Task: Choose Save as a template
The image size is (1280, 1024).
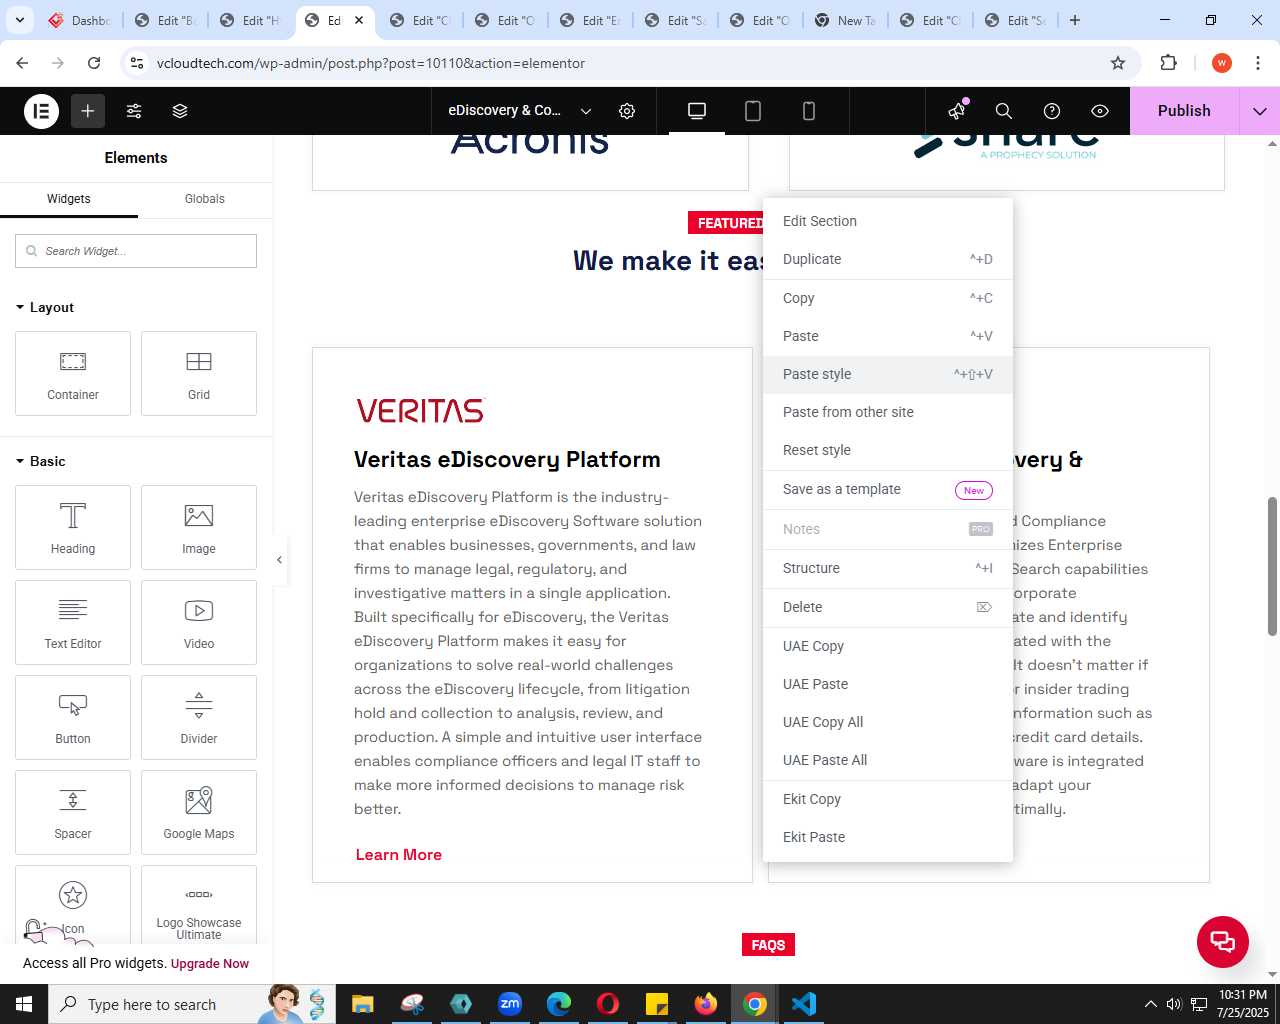Action: coord(888,489)
